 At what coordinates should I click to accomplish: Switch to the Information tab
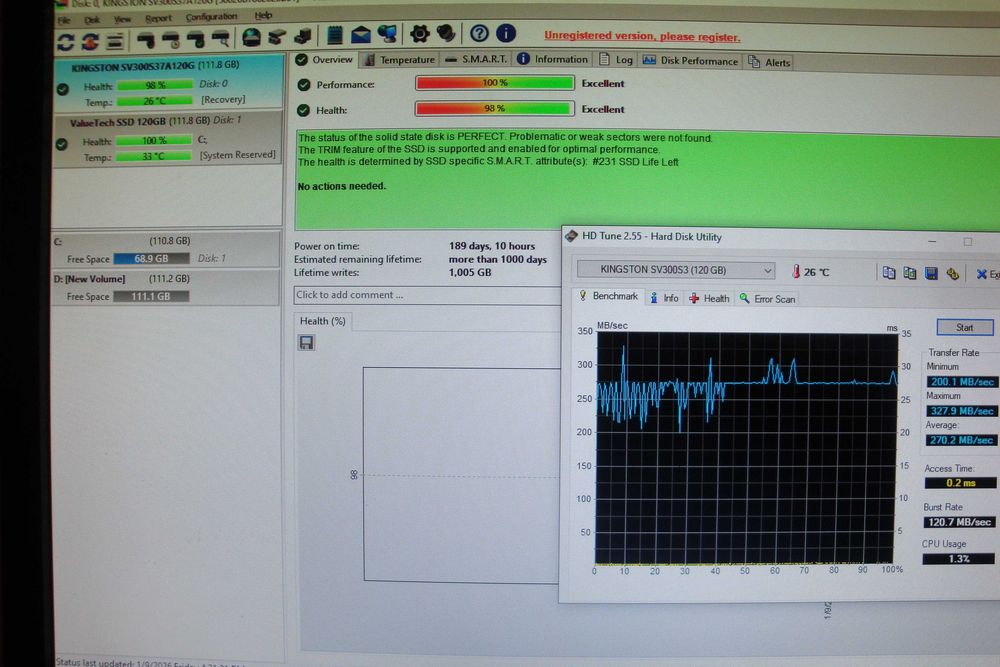(x=552, y=59)
